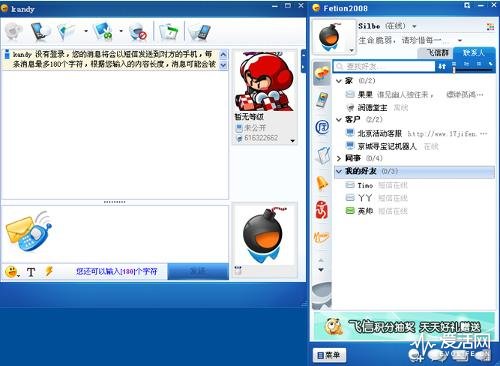Click the swirl at-symbol icon in sidebar
500x366 pixels.
[x=322, y=127]
